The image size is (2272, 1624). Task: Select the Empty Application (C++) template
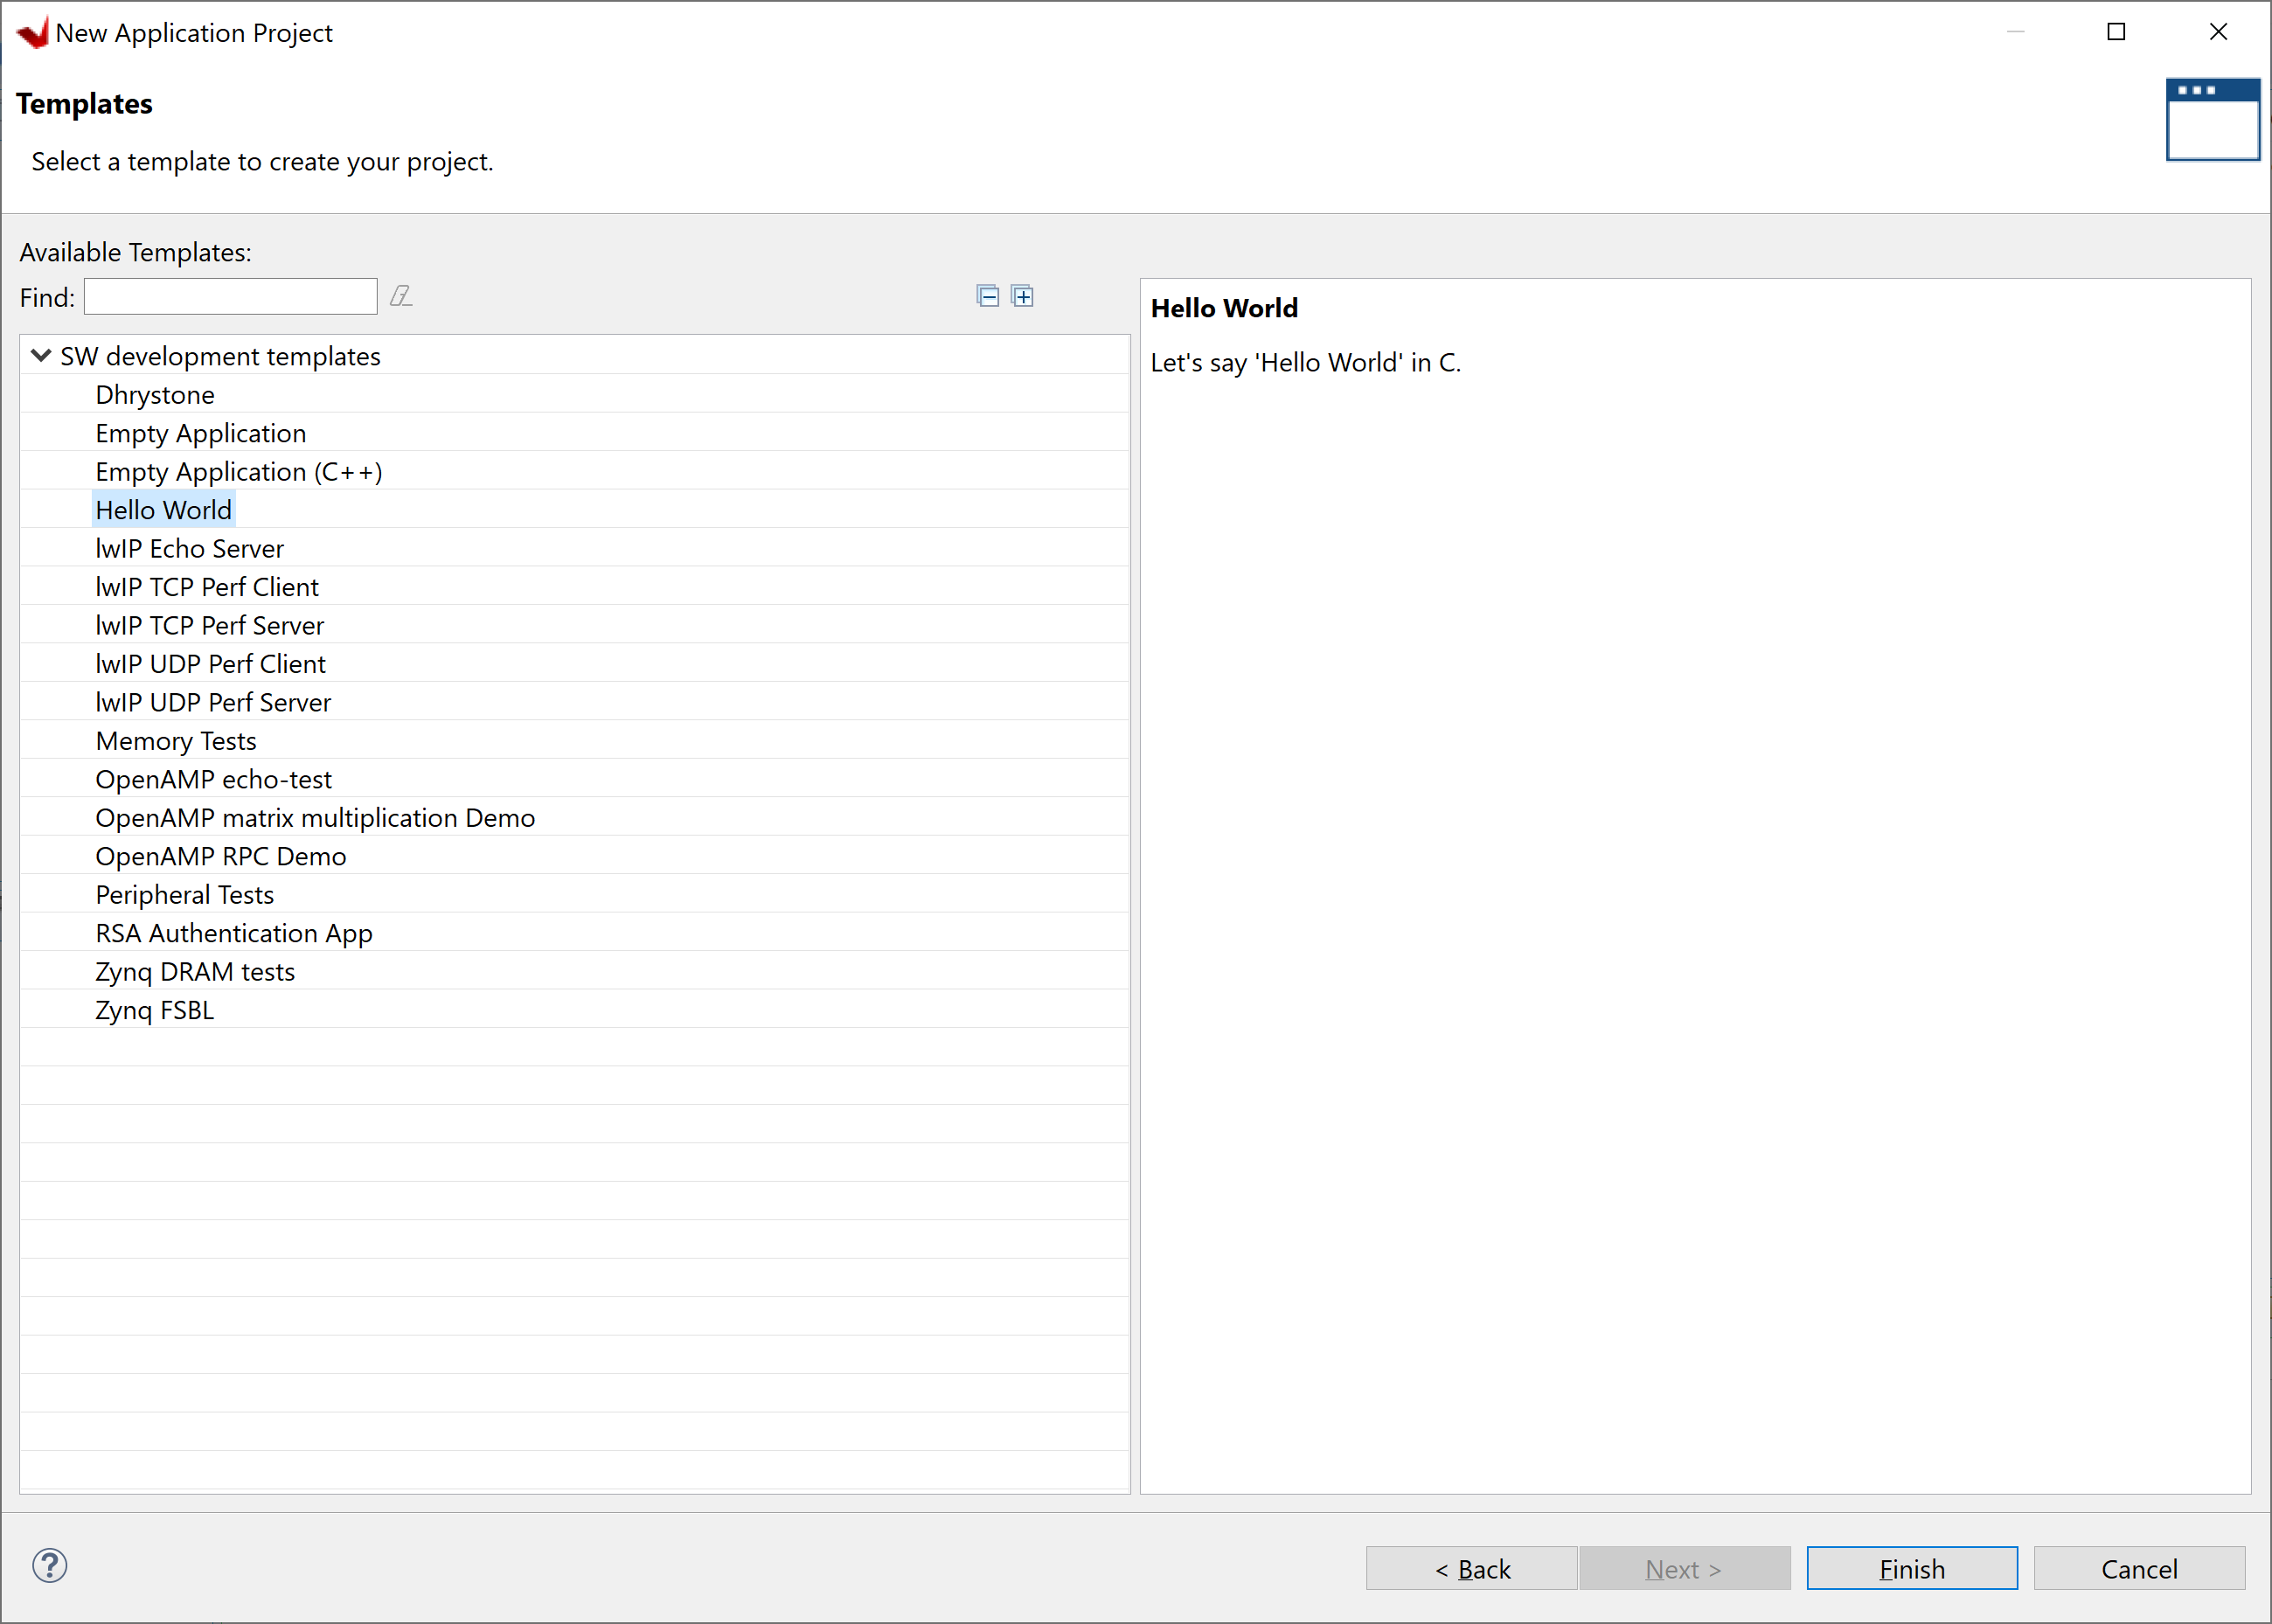238,471
